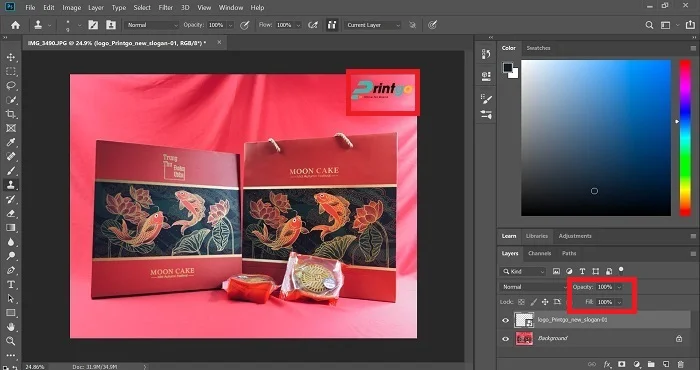Hide the logo_Printgo_new_slogan-01 layer
The height and width of the screenshot is (370, 700).
pyautogui.click(x=505, y=320)
